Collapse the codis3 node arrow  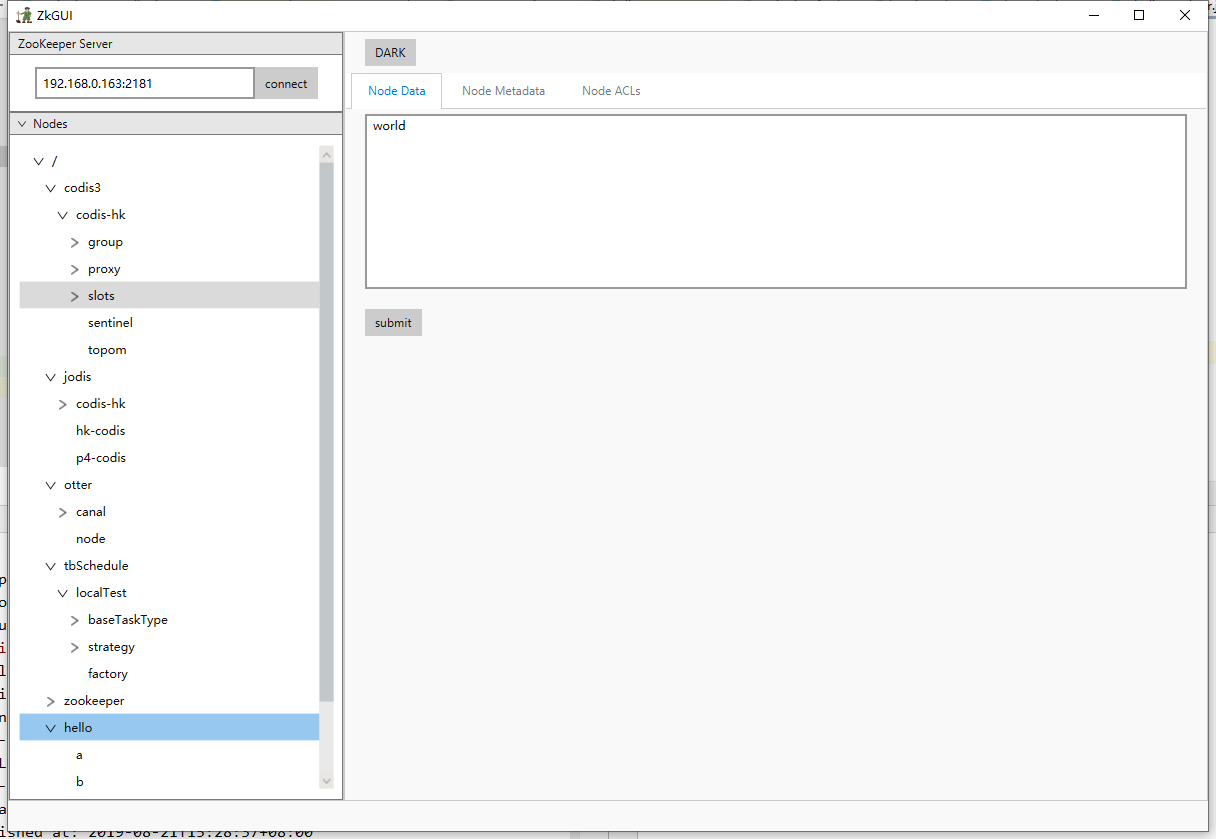[51, 188]
